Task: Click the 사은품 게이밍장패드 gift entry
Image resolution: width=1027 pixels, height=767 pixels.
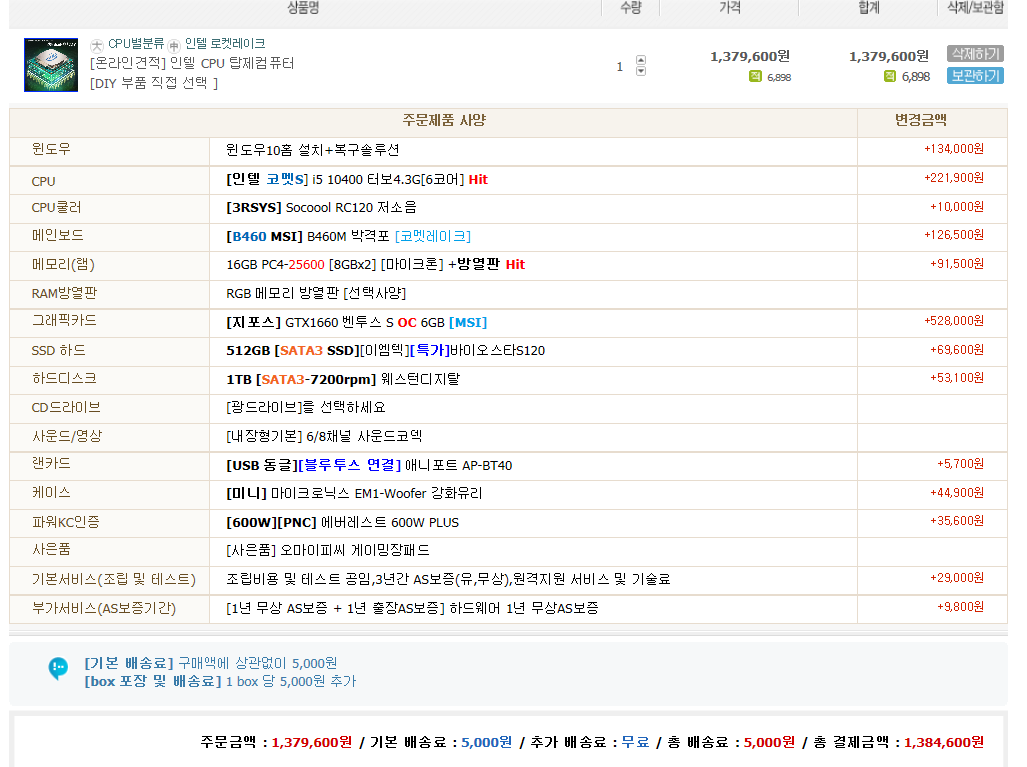Action: click(x=328, y=551)
